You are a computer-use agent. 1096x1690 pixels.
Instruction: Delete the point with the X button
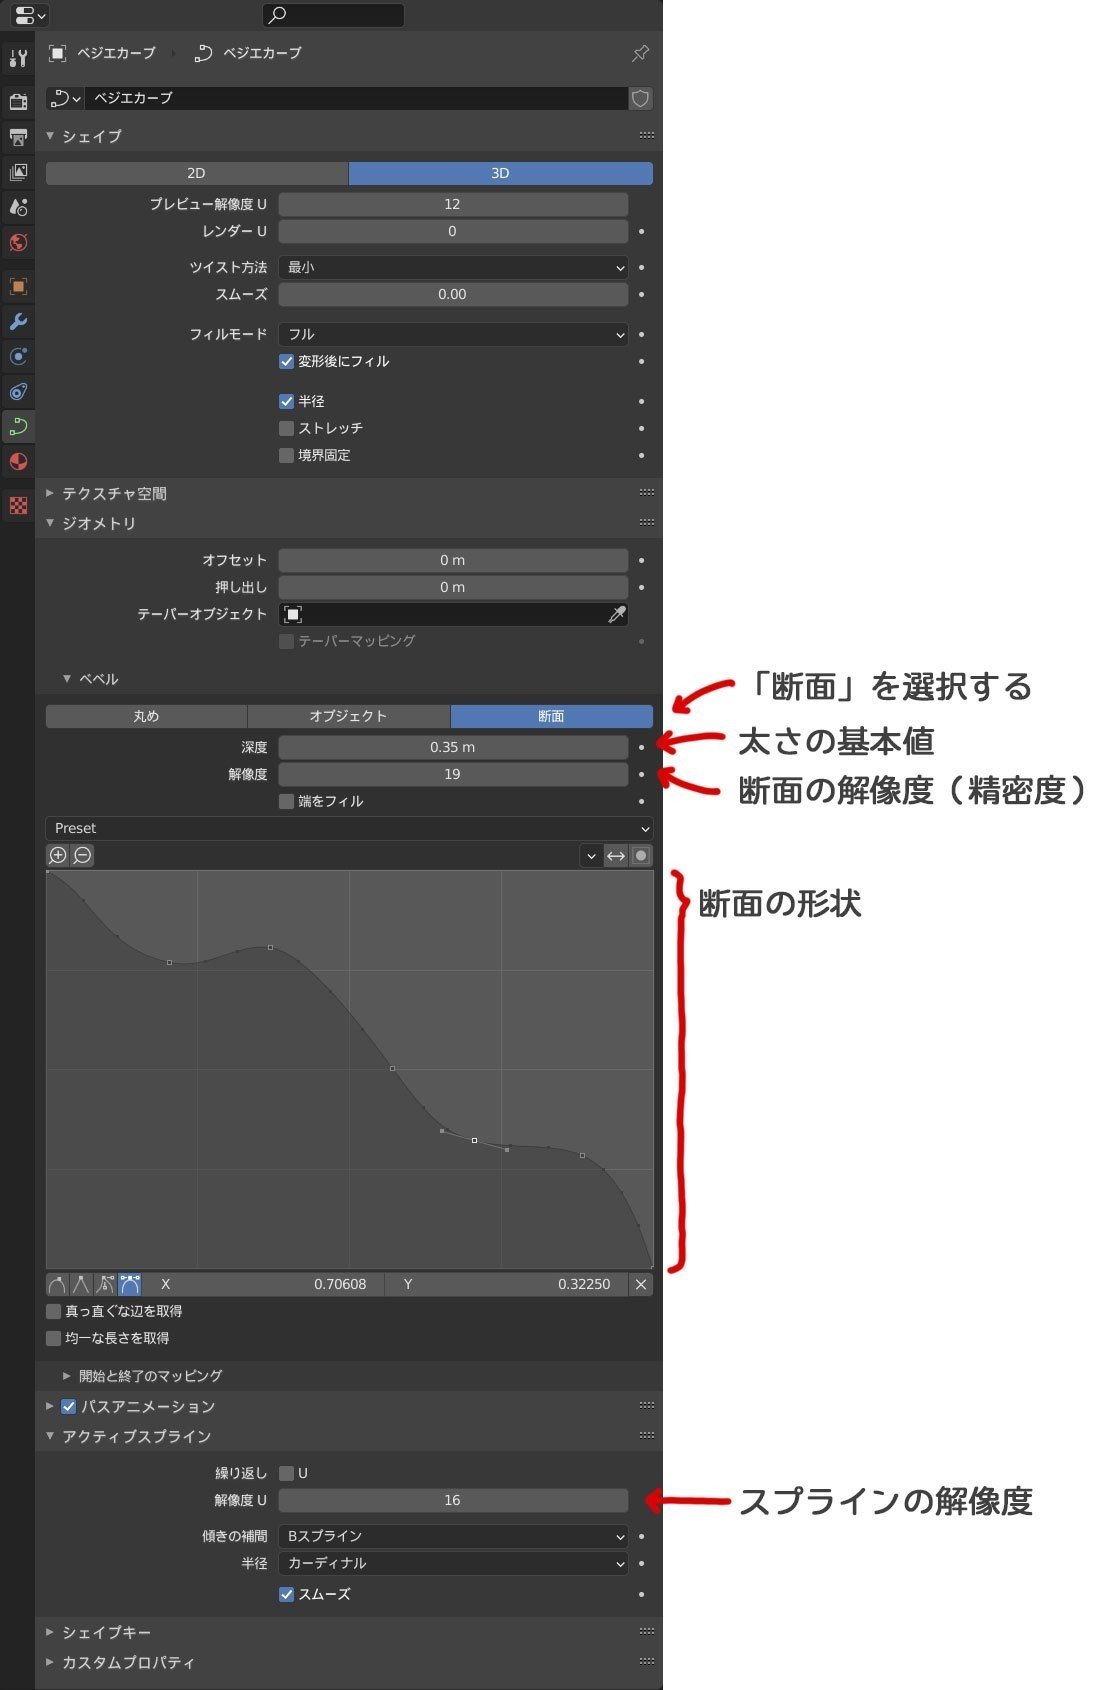[x=641, y=1284]
